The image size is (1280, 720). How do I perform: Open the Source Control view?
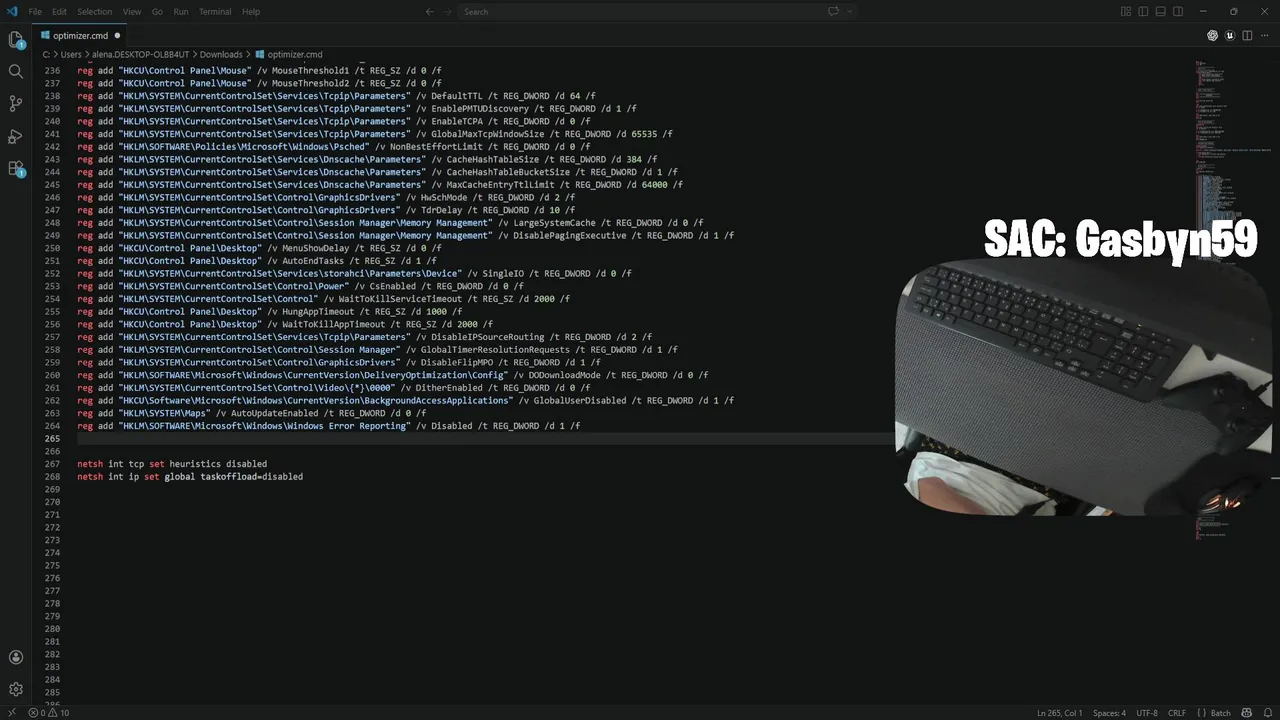(x=16, y=104)
